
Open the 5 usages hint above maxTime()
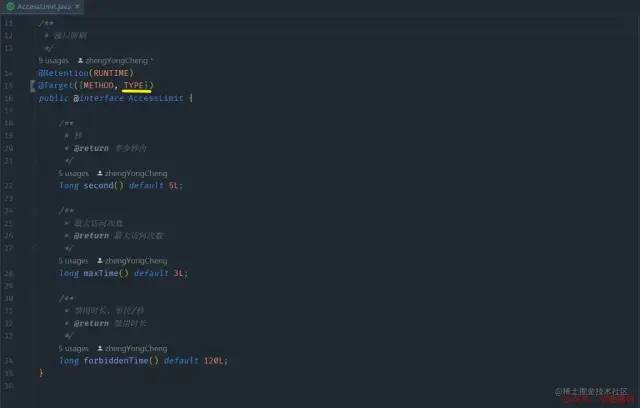click(73, 261)
